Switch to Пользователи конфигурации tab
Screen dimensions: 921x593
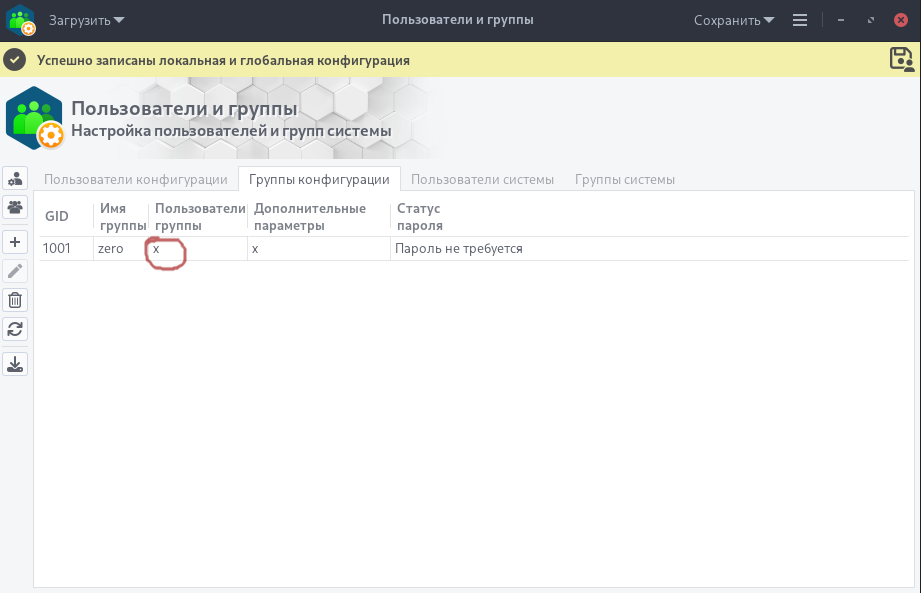[136, 180]
